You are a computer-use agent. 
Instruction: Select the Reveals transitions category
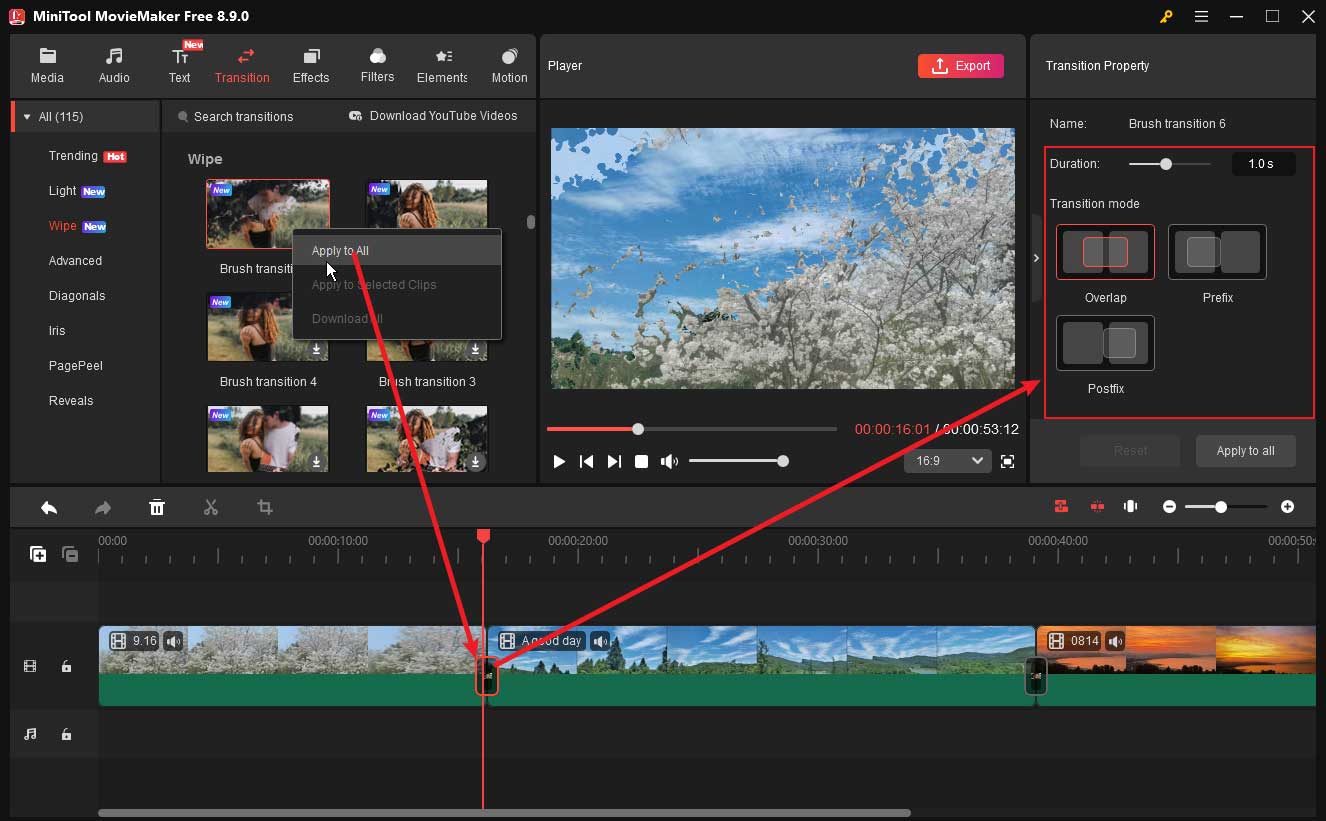coord(71,401)
